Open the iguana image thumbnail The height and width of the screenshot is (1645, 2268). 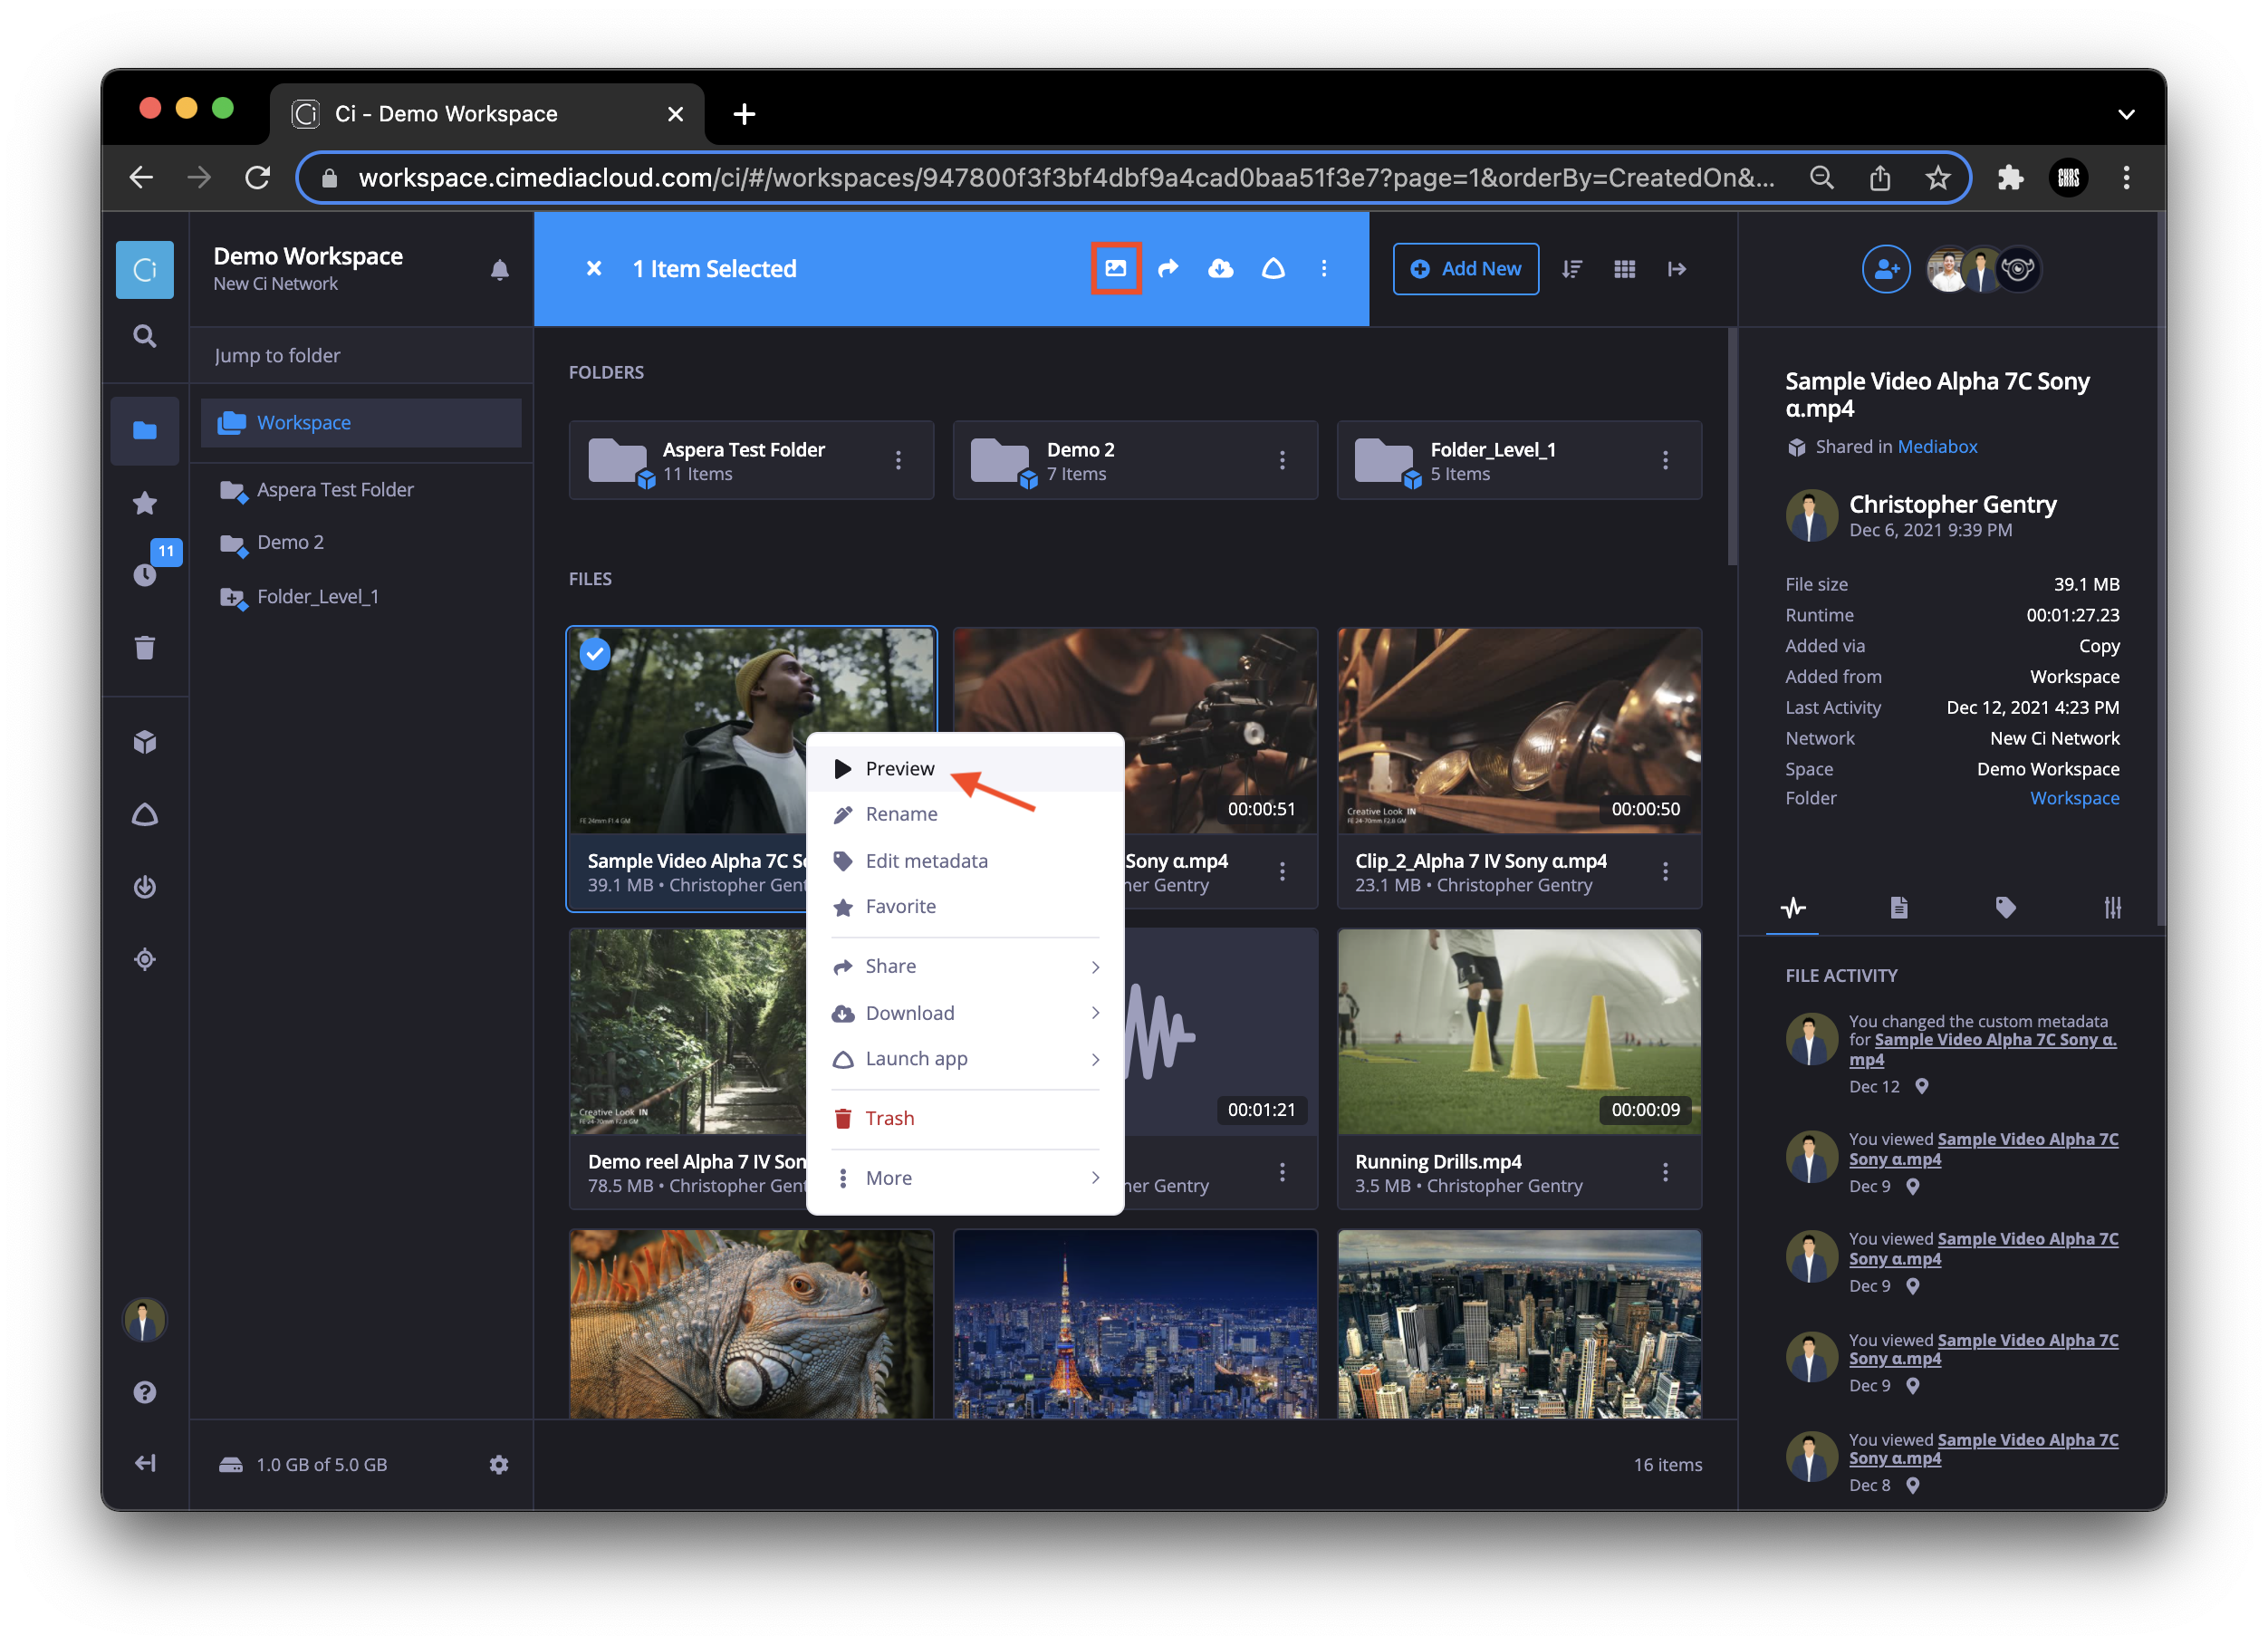751,1324
